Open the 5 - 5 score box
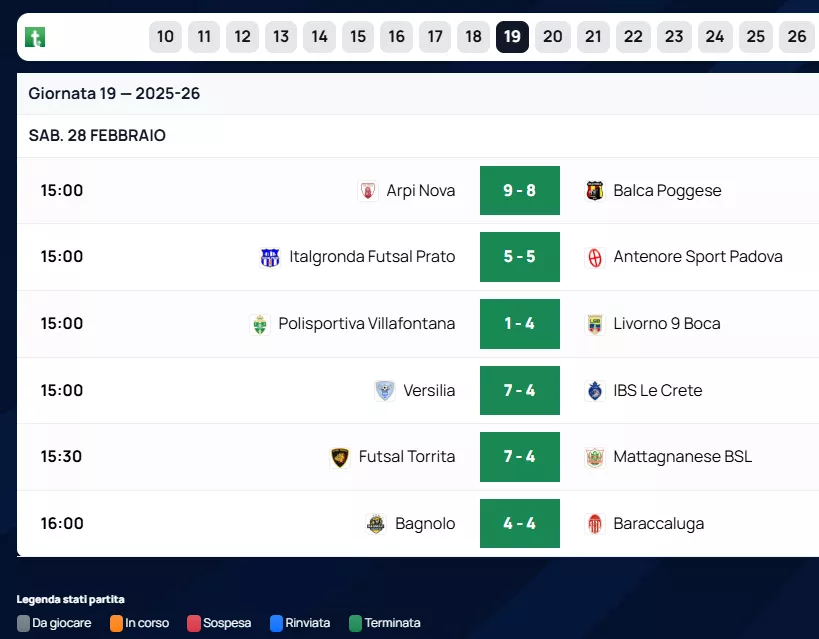The image size is (819, 639). coord(520,257)
